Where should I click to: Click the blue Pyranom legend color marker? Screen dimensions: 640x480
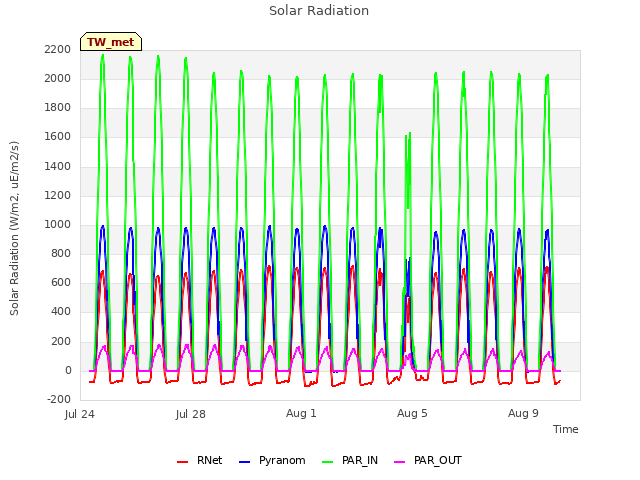coord(244,462)
